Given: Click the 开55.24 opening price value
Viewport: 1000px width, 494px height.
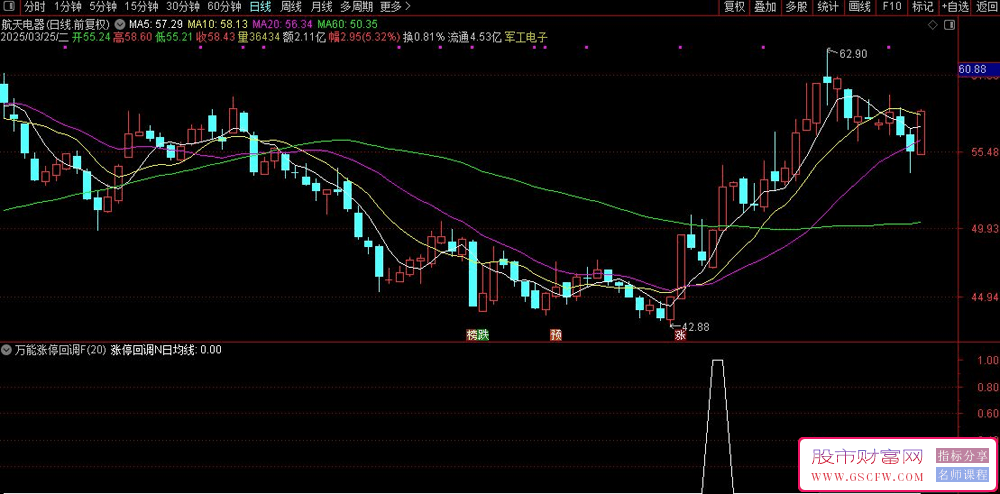Looking at the screenshot, I should [91, 36].
